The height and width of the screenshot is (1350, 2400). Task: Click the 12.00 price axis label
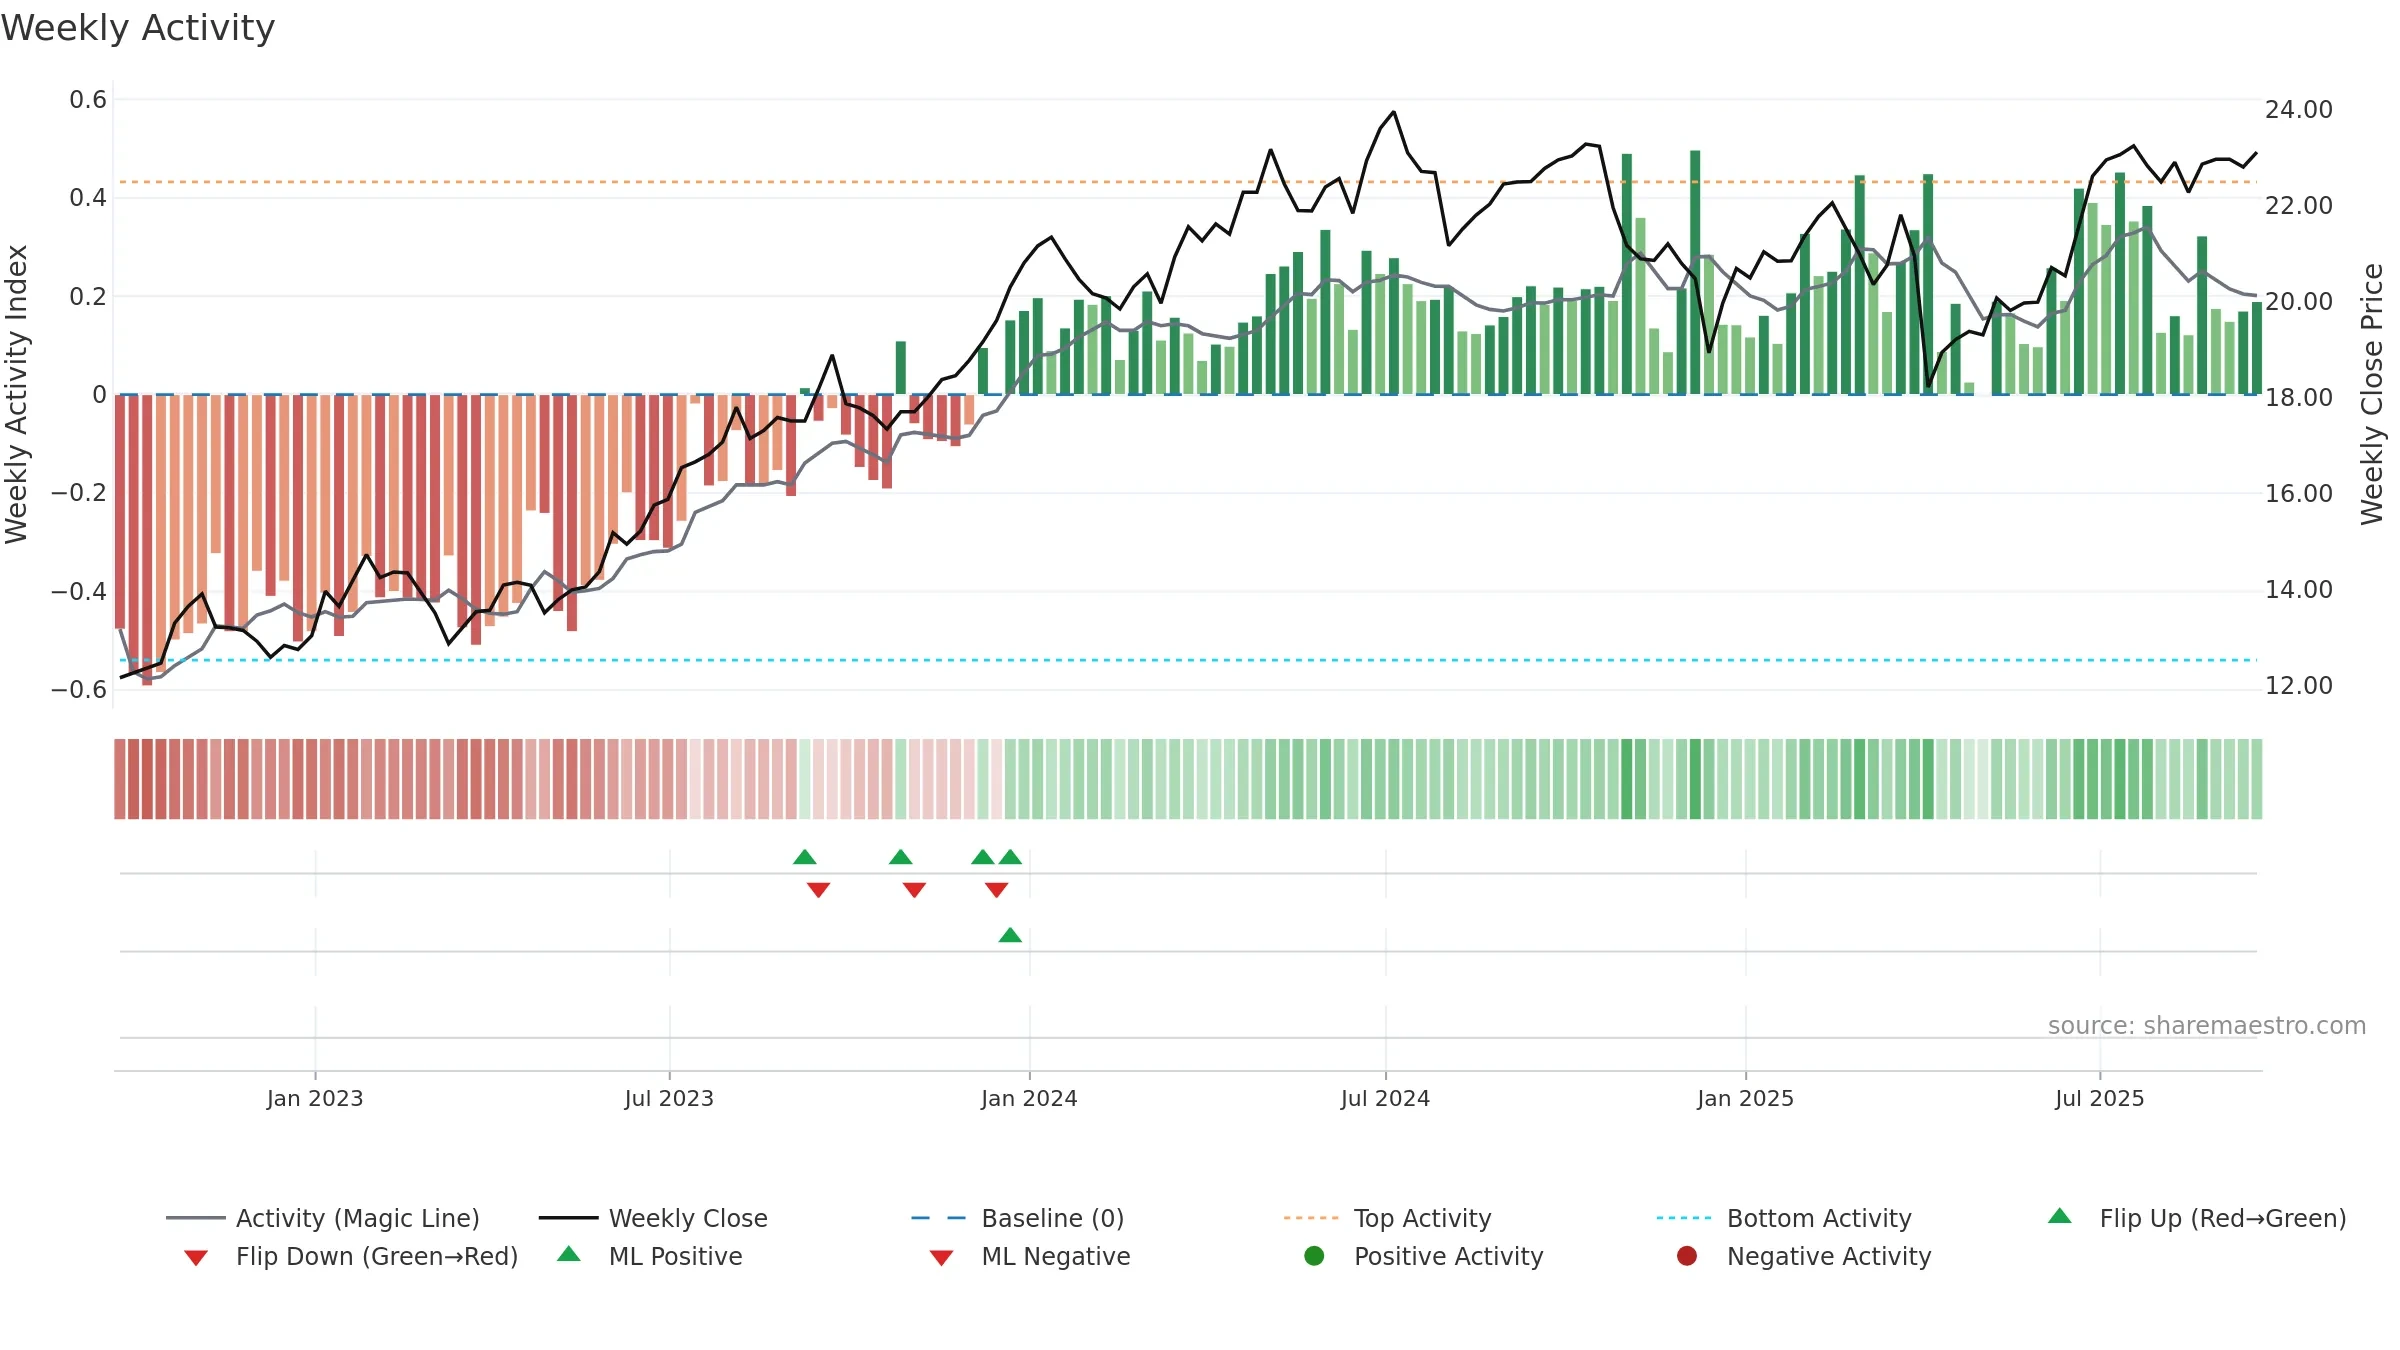2299,685
